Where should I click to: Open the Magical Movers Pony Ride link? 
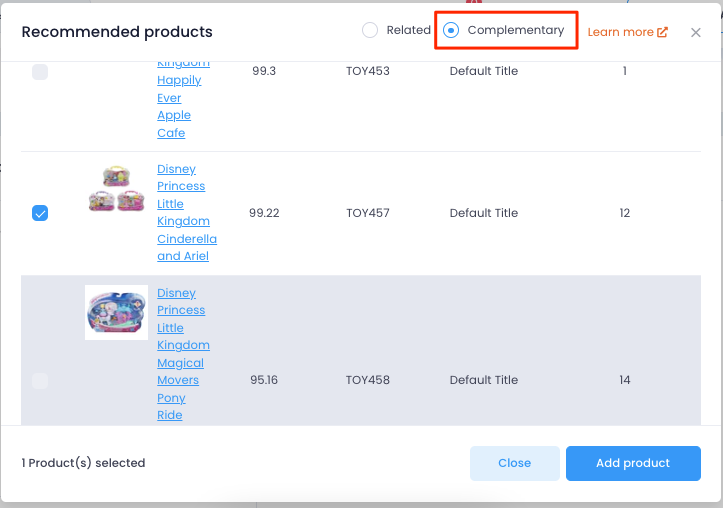[x=183, y=354]
